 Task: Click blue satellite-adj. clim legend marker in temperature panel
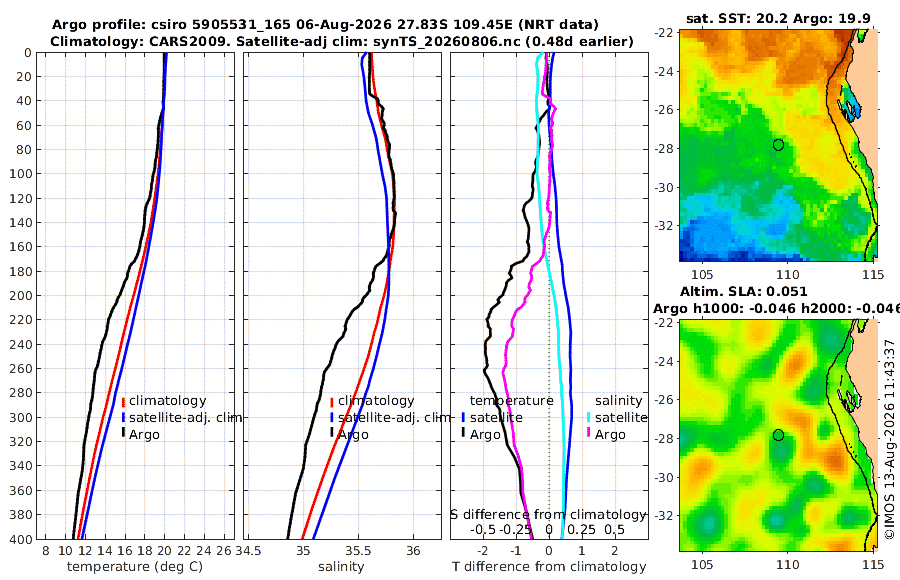(x=123, y=417)
